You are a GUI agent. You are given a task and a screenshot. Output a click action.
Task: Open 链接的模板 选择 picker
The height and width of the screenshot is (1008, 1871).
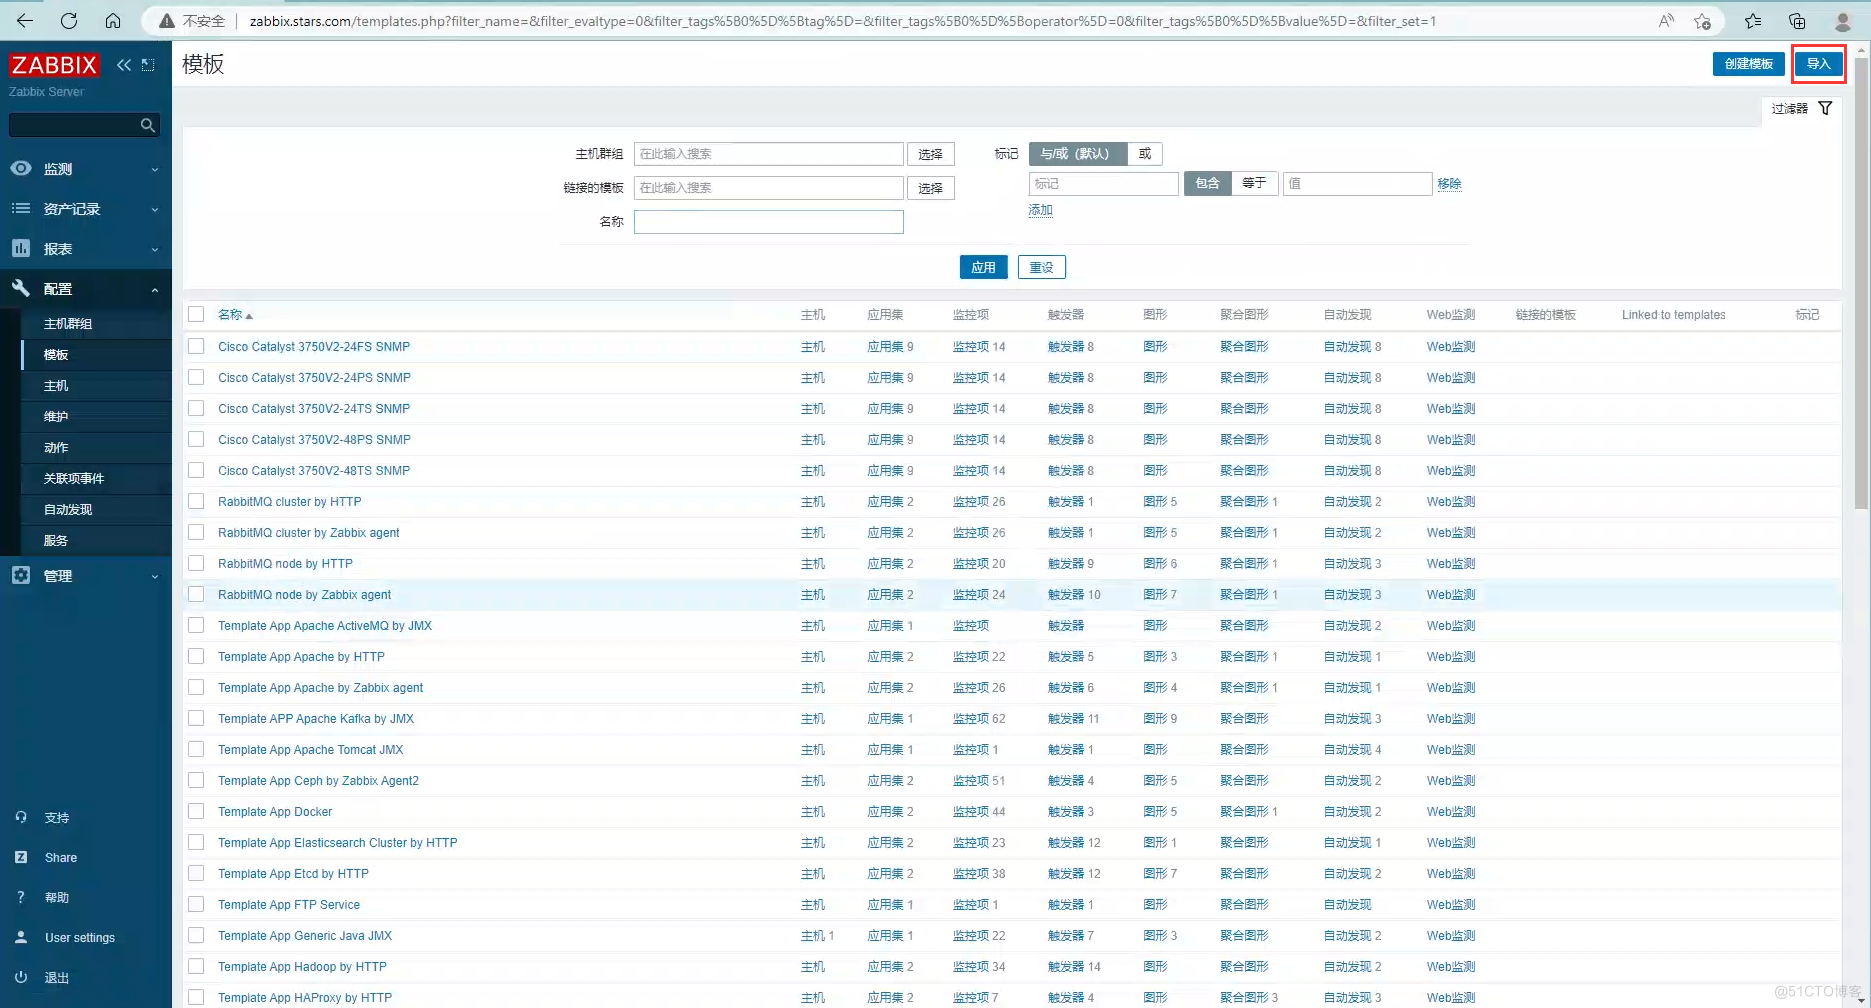tap(931, 188)
